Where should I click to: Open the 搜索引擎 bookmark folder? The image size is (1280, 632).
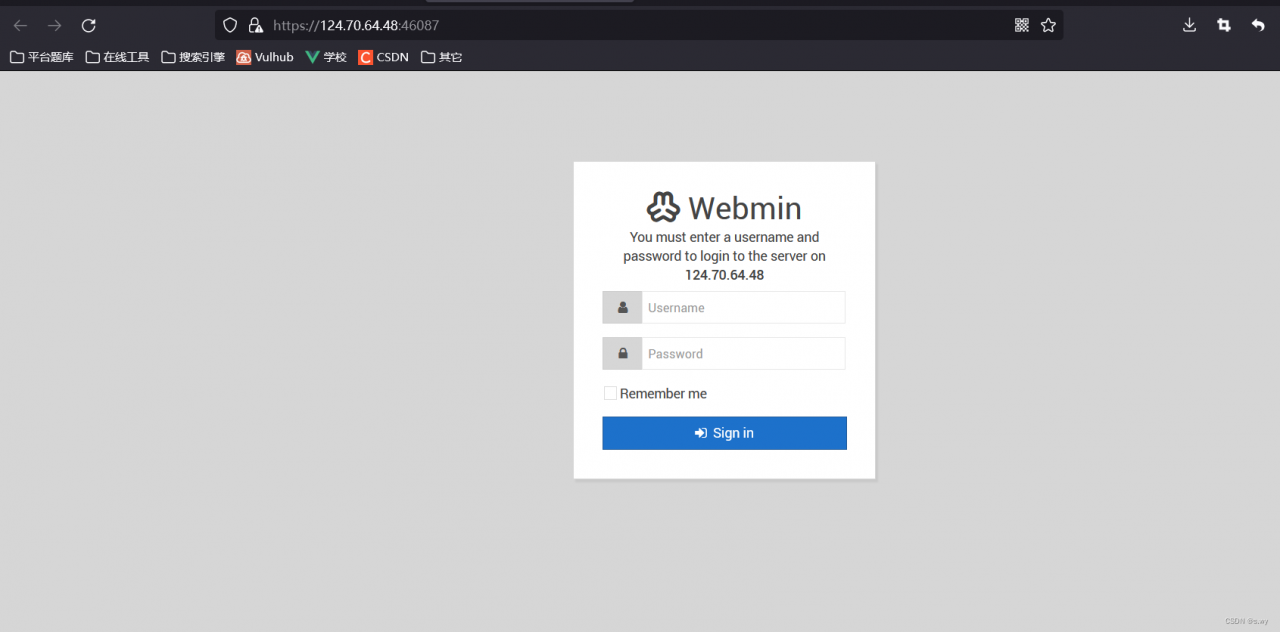193,57
